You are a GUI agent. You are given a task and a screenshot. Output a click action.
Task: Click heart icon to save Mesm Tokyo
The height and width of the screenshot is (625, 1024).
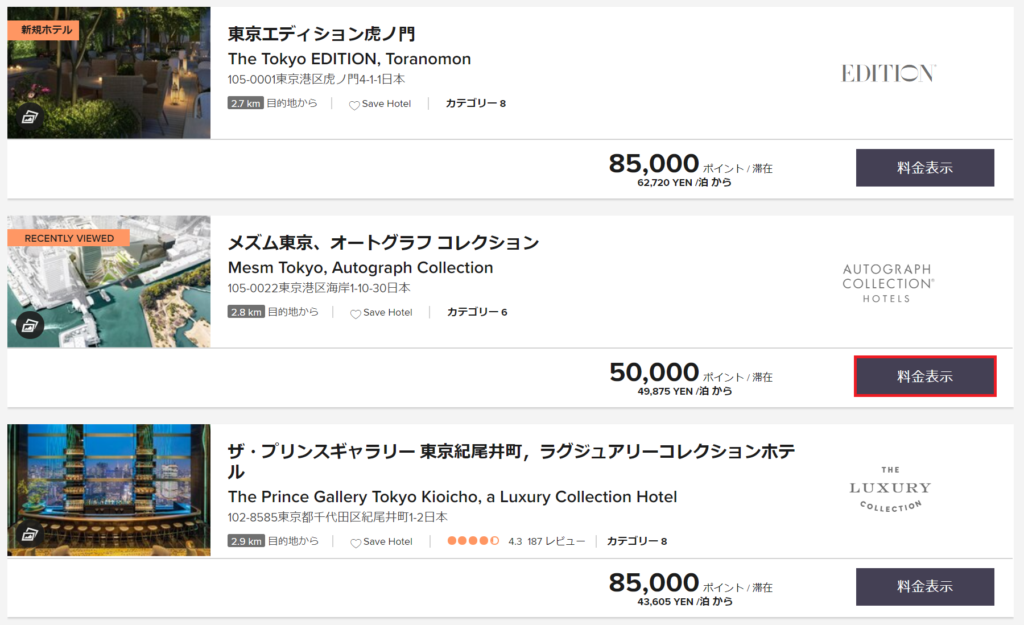coord(355,313)
